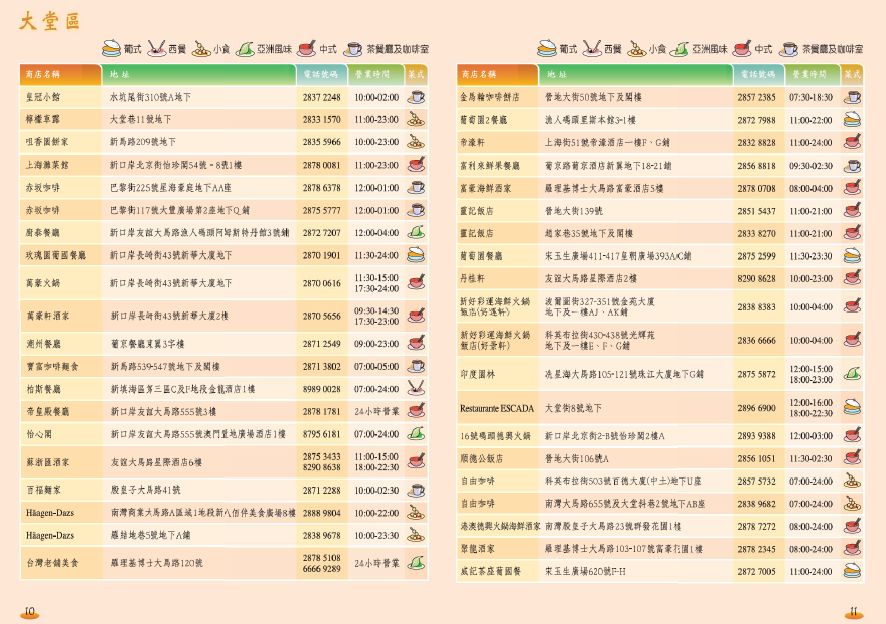Click the 茶餐廳及咖啡室 legend icon on page 11
Screen dimensions: 886x624
tap(789, 48)
